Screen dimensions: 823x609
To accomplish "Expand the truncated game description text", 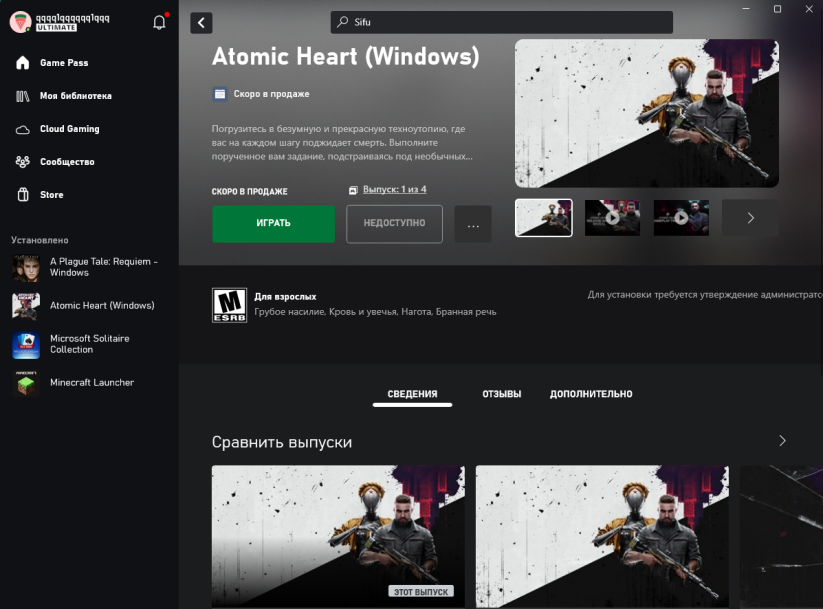I will tap(342, 143).
